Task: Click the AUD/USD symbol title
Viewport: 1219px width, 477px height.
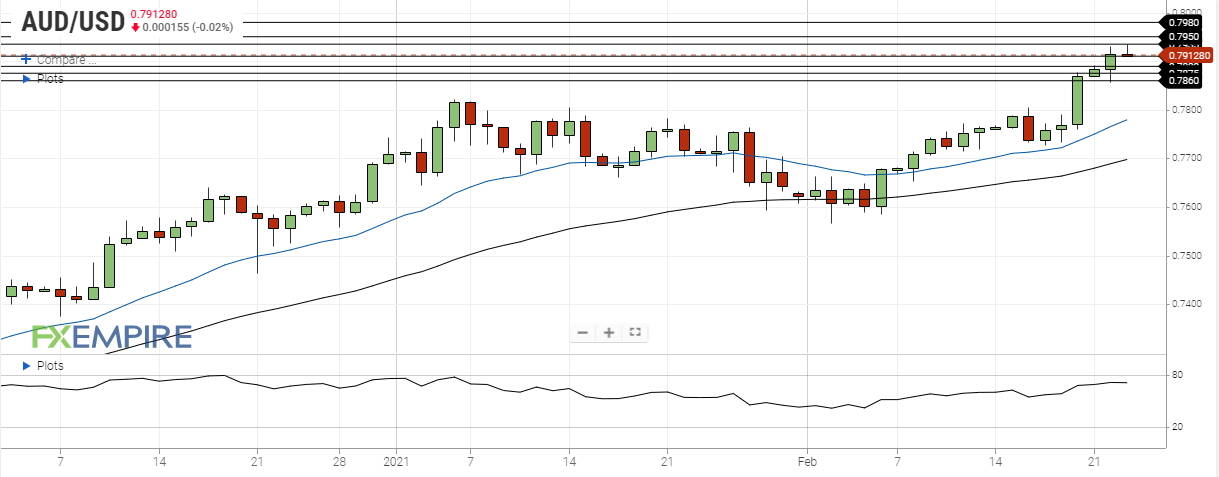Action: click(x=71, y=20)
